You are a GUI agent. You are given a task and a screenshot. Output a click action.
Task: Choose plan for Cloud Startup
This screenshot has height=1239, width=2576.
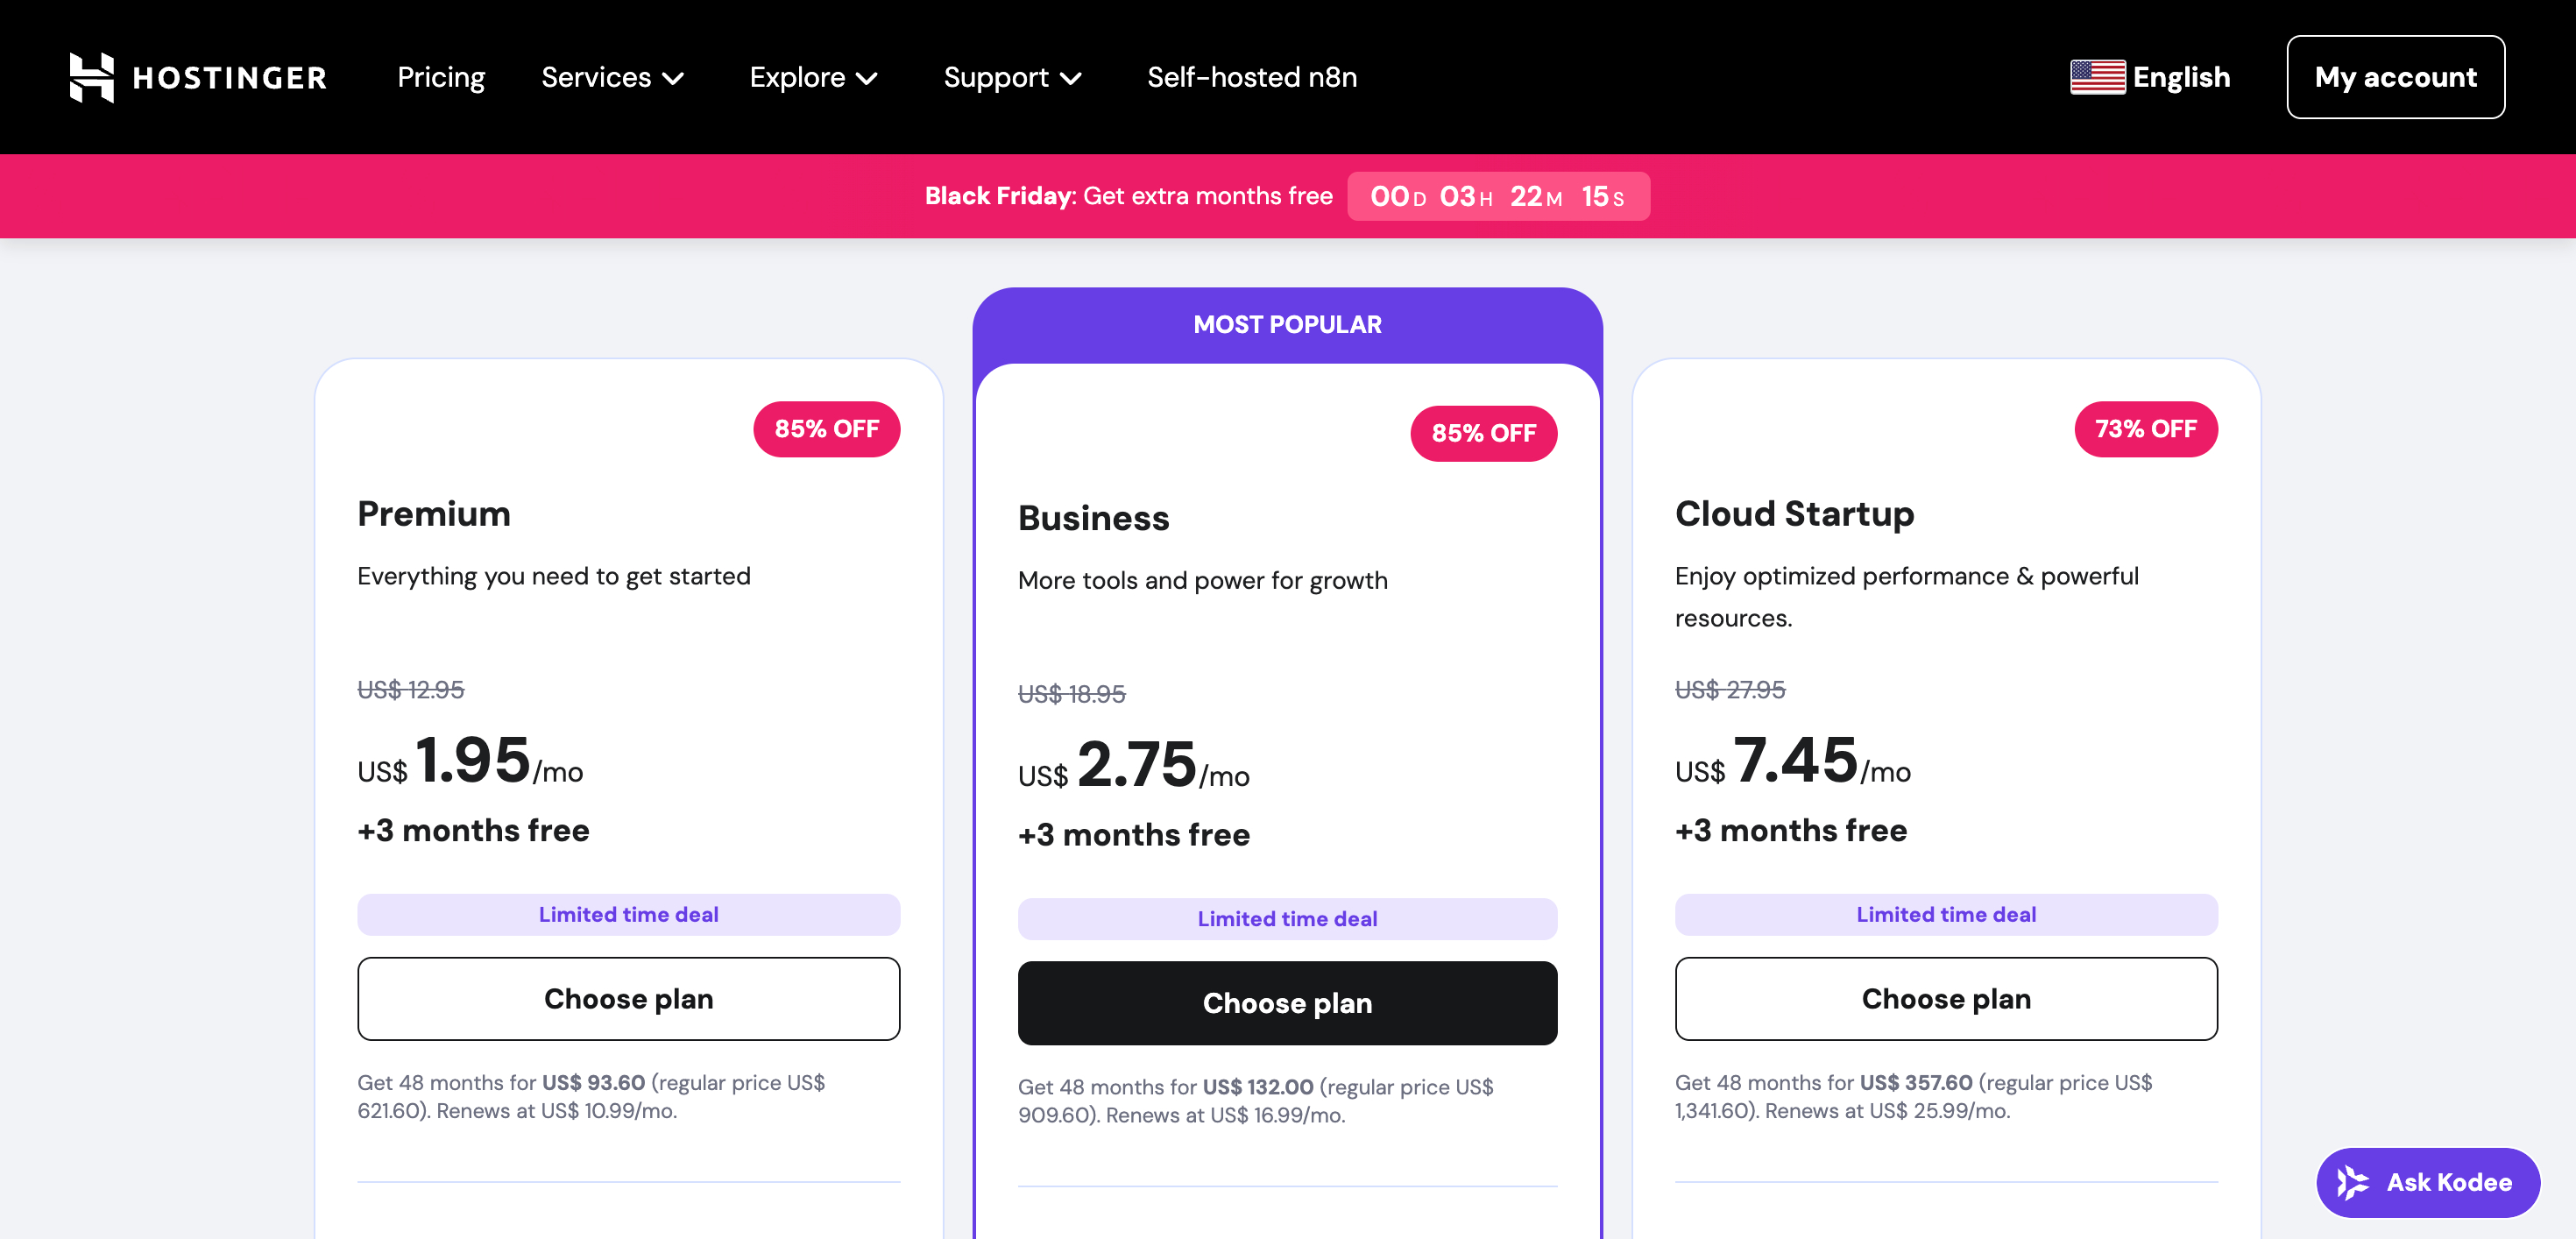coord(1946,998)
